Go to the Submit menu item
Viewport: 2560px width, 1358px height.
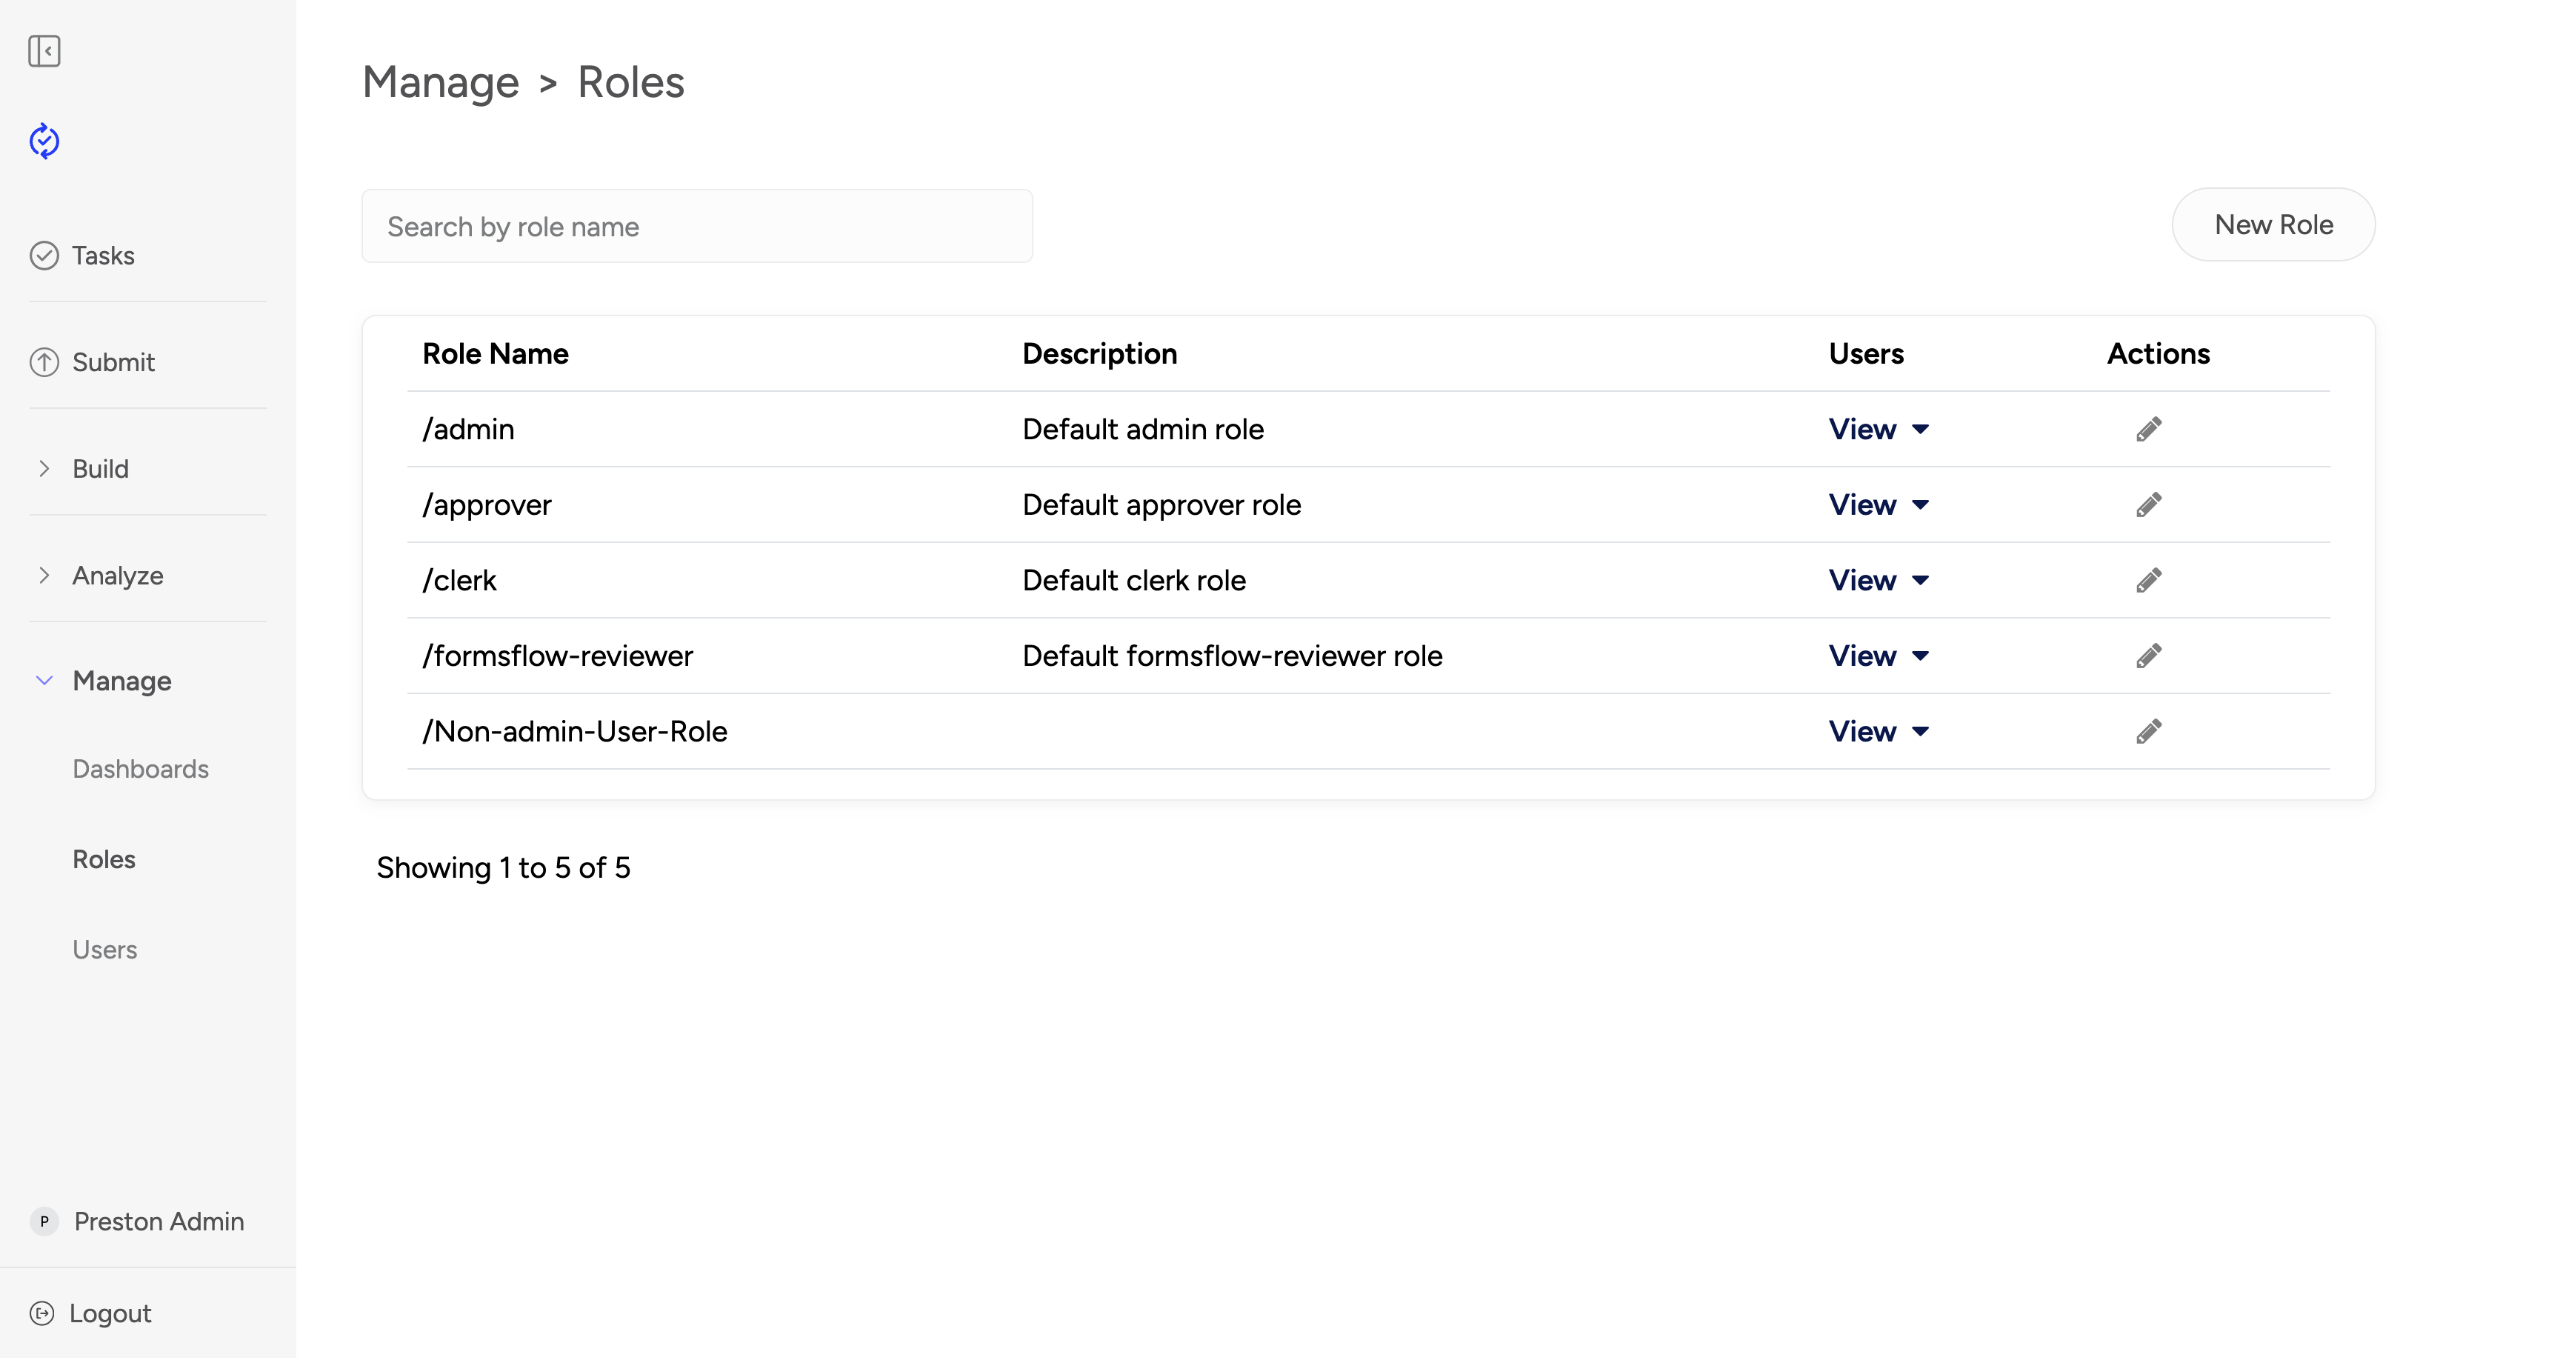(112, 362)
